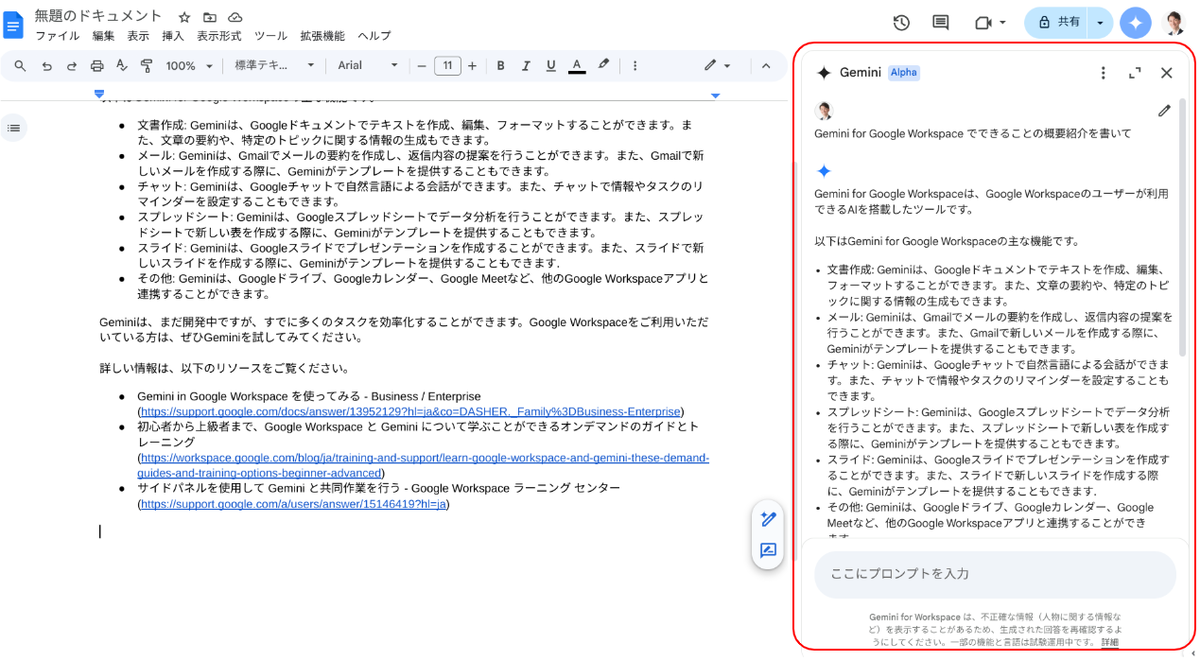
Task: Move document to a folder
Action: point(210,17)
